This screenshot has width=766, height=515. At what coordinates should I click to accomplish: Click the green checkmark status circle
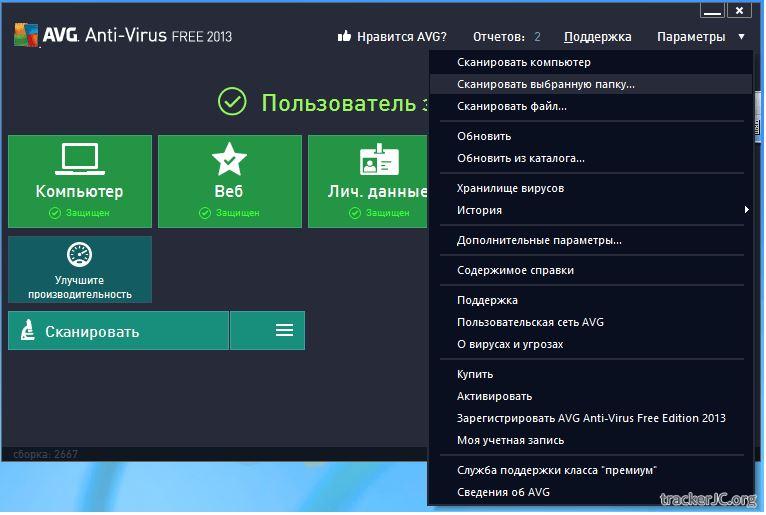pos(232,102)
